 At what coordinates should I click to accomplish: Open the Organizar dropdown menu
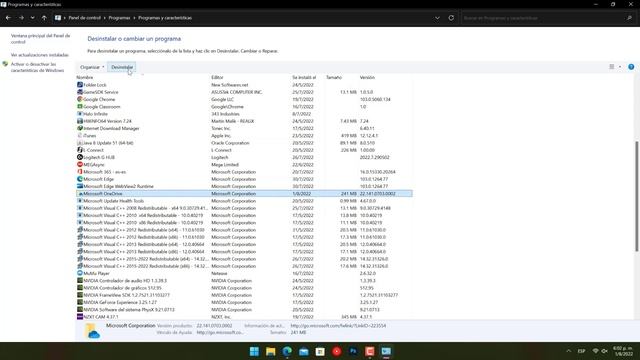click(92, 67)
